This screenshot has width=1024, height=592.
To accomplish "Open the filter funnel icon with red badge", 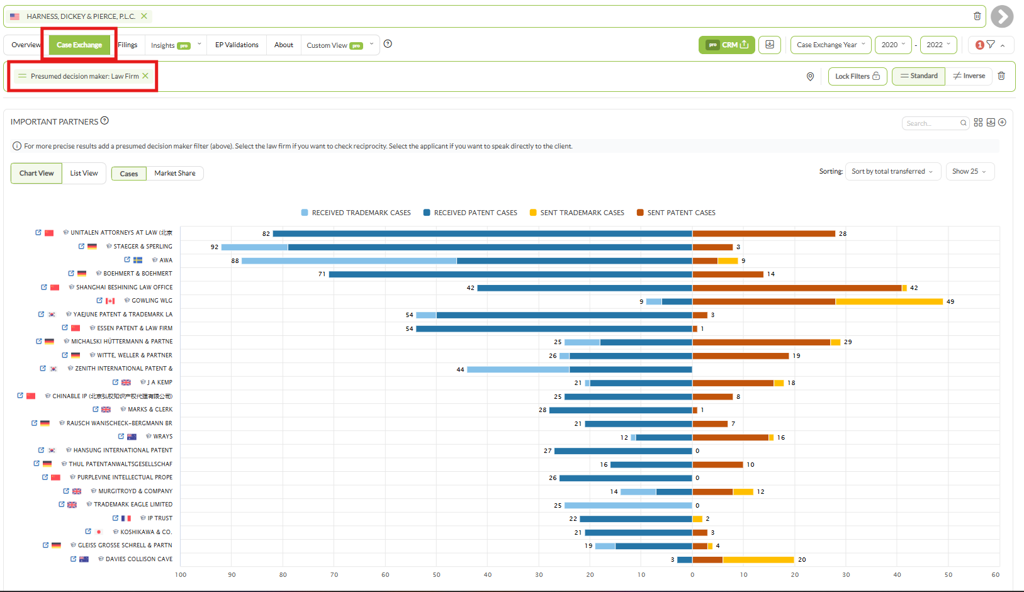I will coord(991,44).
